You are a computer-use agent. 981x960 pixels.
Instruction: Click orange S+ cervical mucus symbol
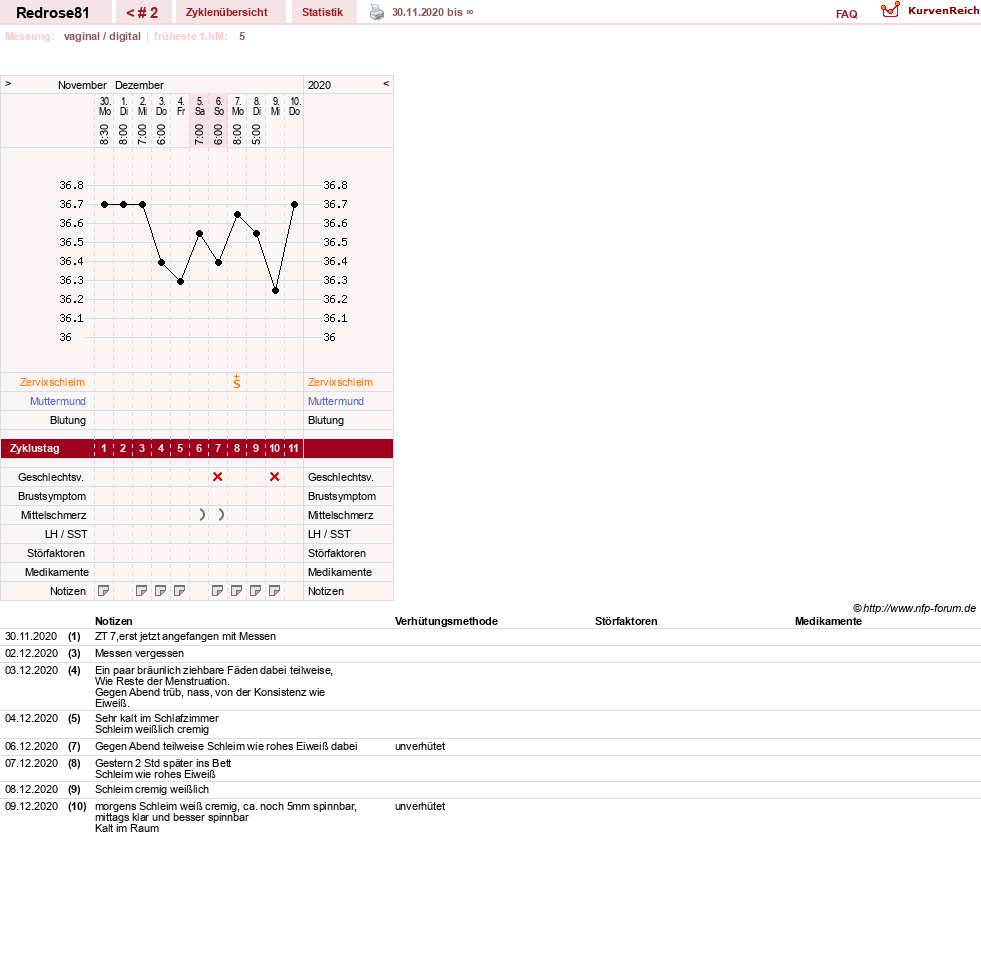236,381
